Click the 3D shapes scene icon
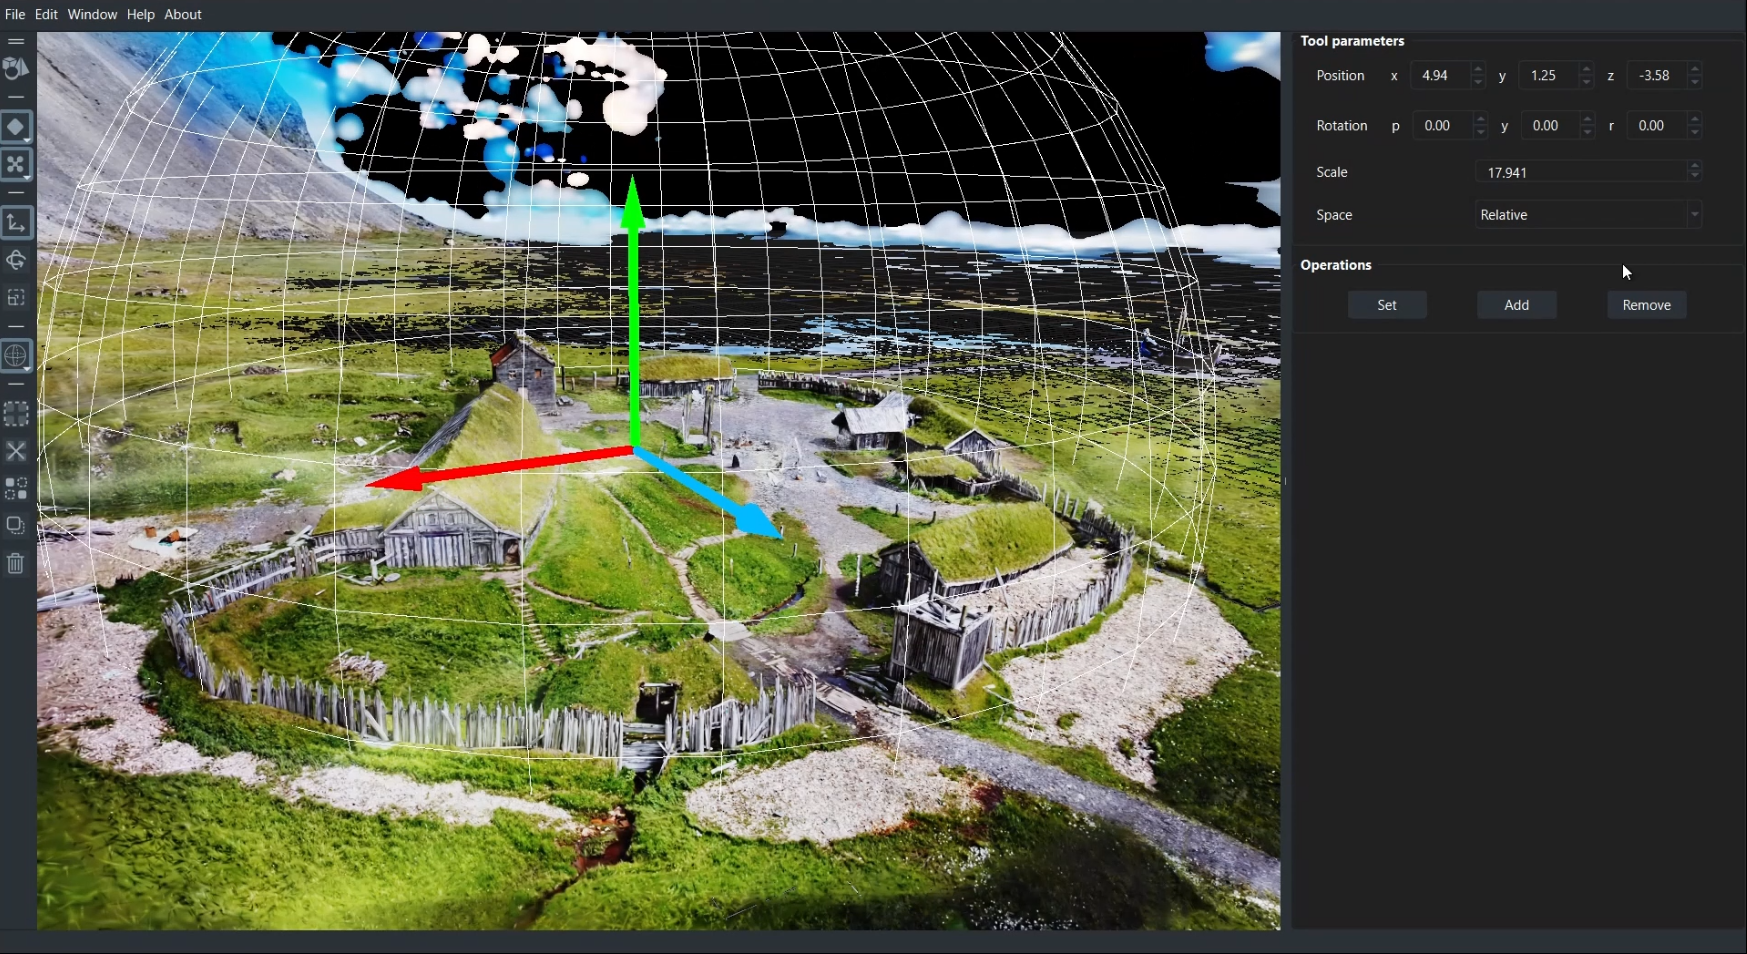The image size is (1747, 954). (16, 69)
